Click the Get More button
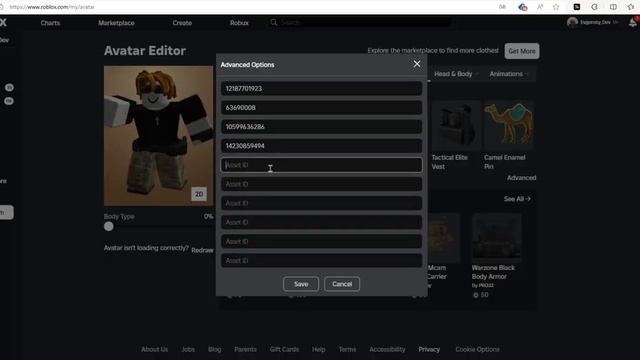Viewport: 640px width, 360px height. (x=522, y=51)
